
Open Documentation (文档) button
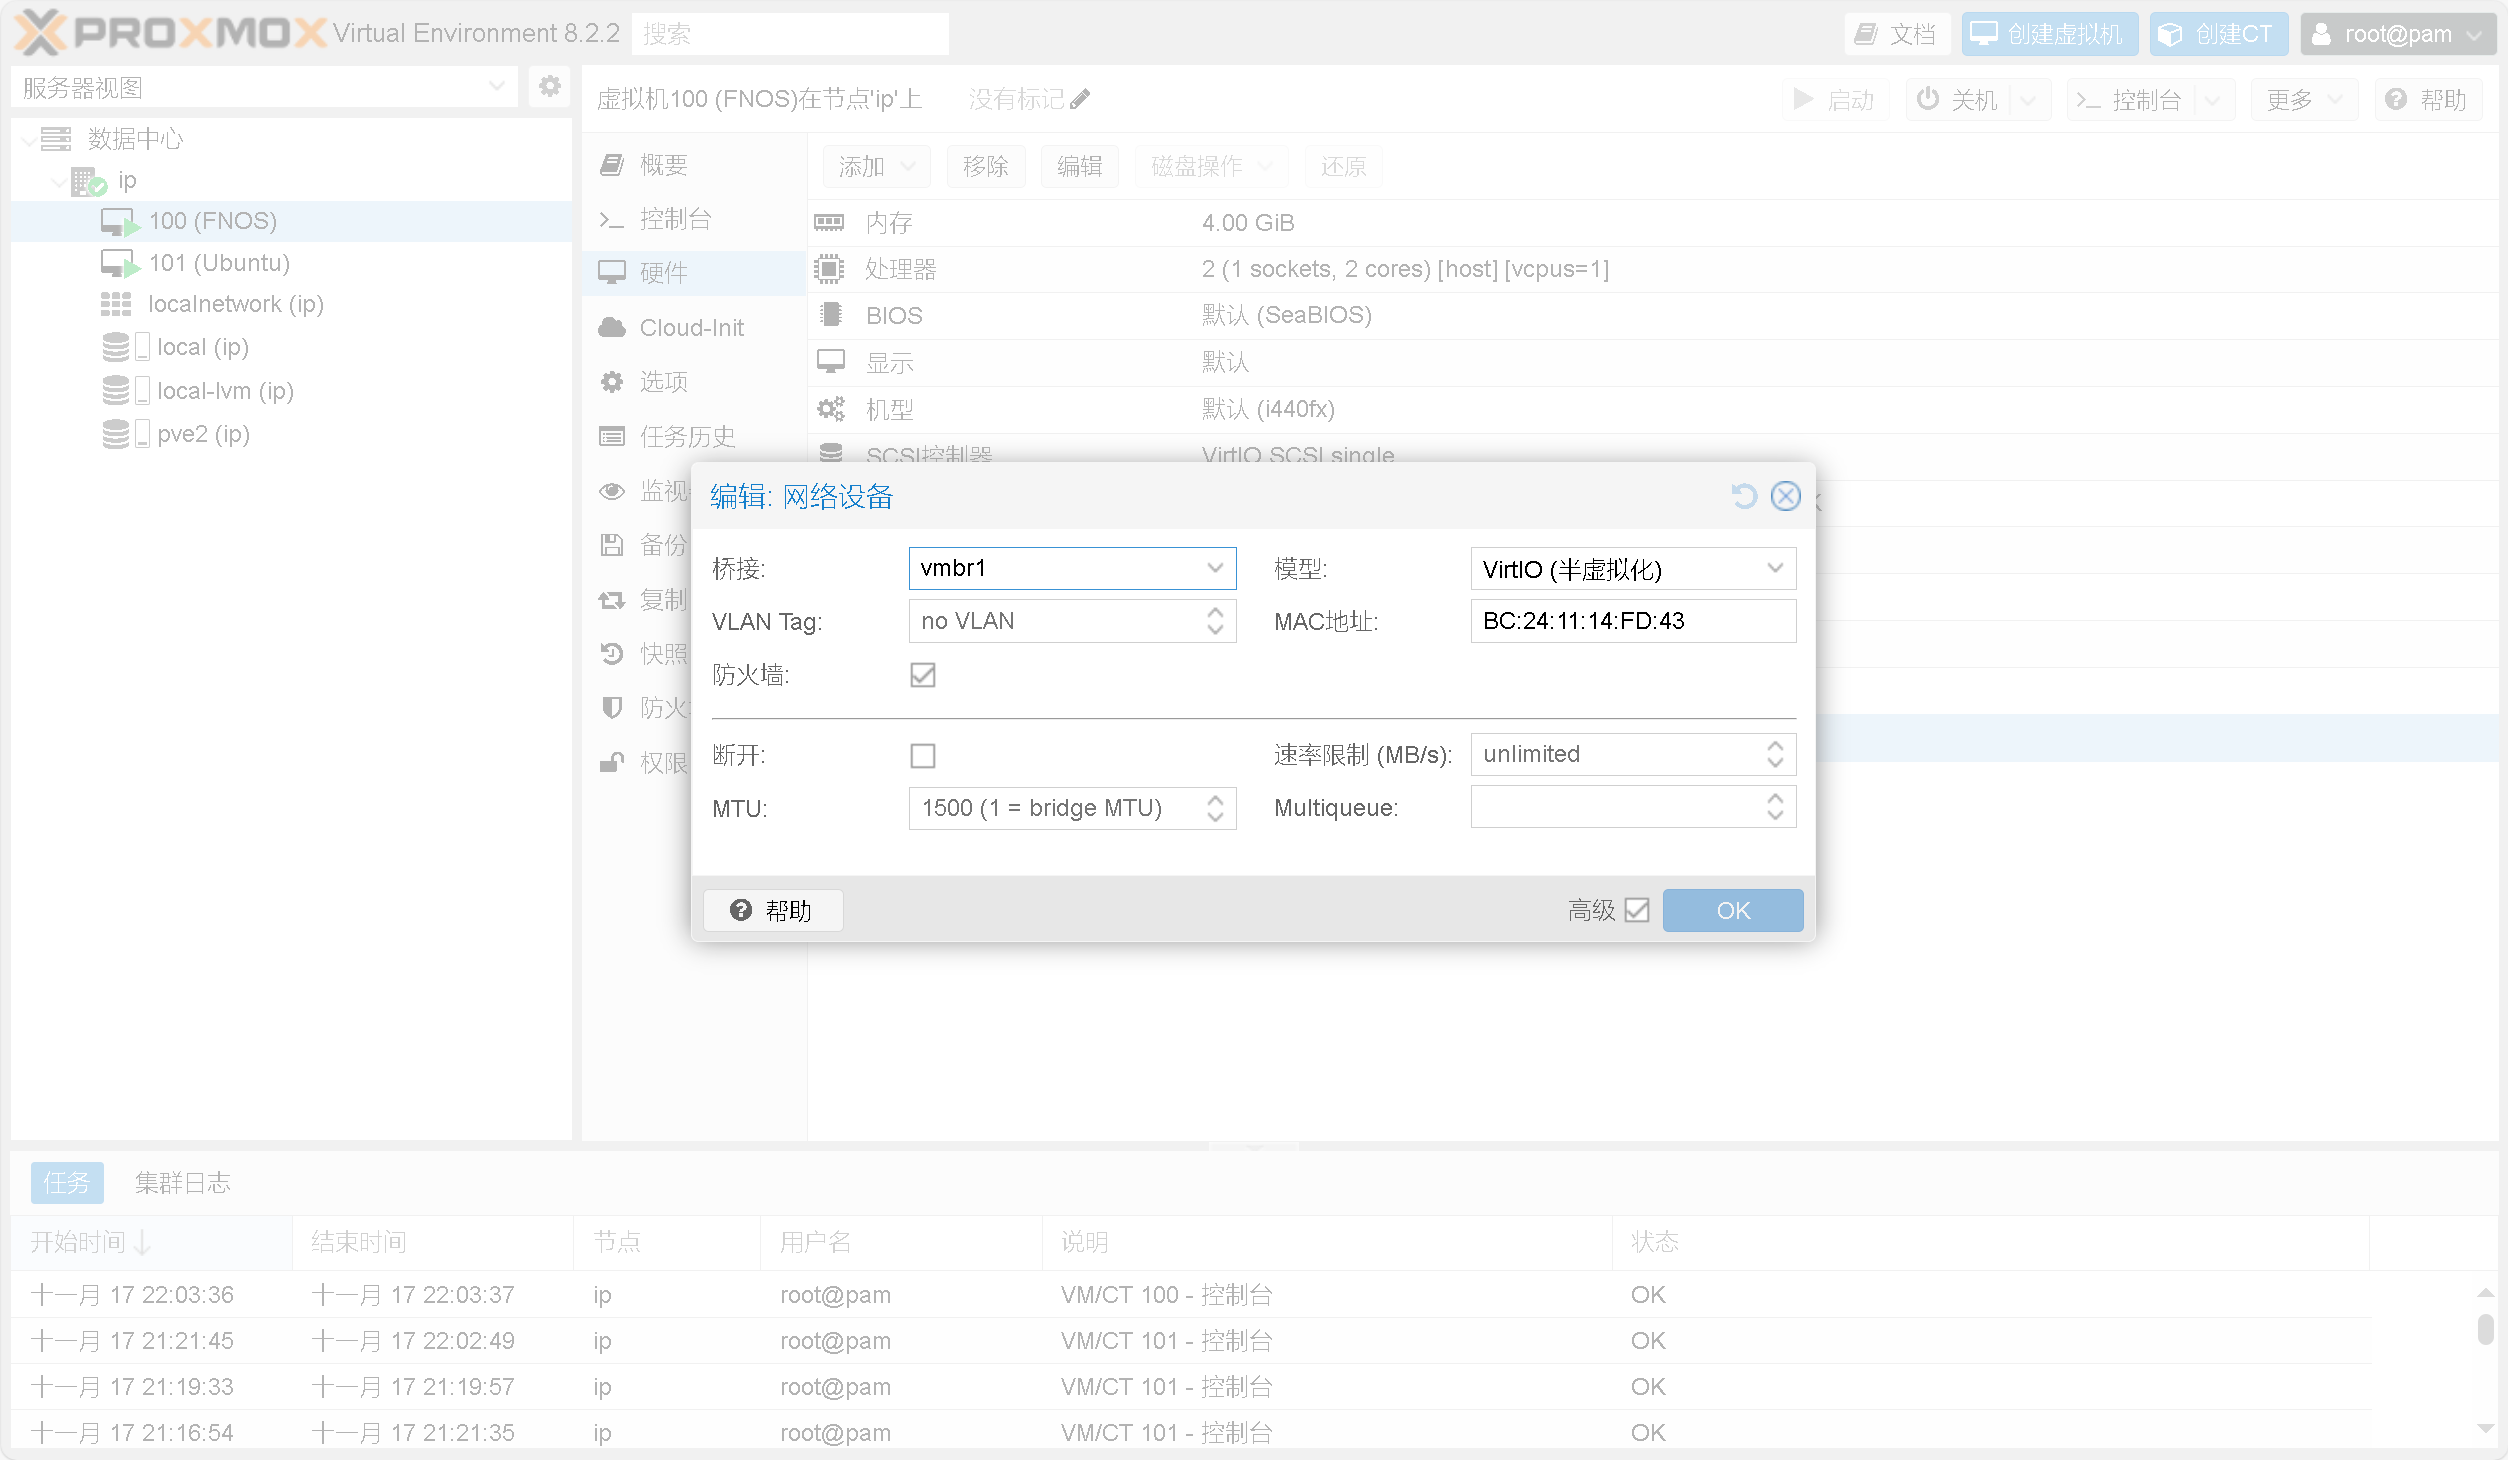tap(1897, 34)
